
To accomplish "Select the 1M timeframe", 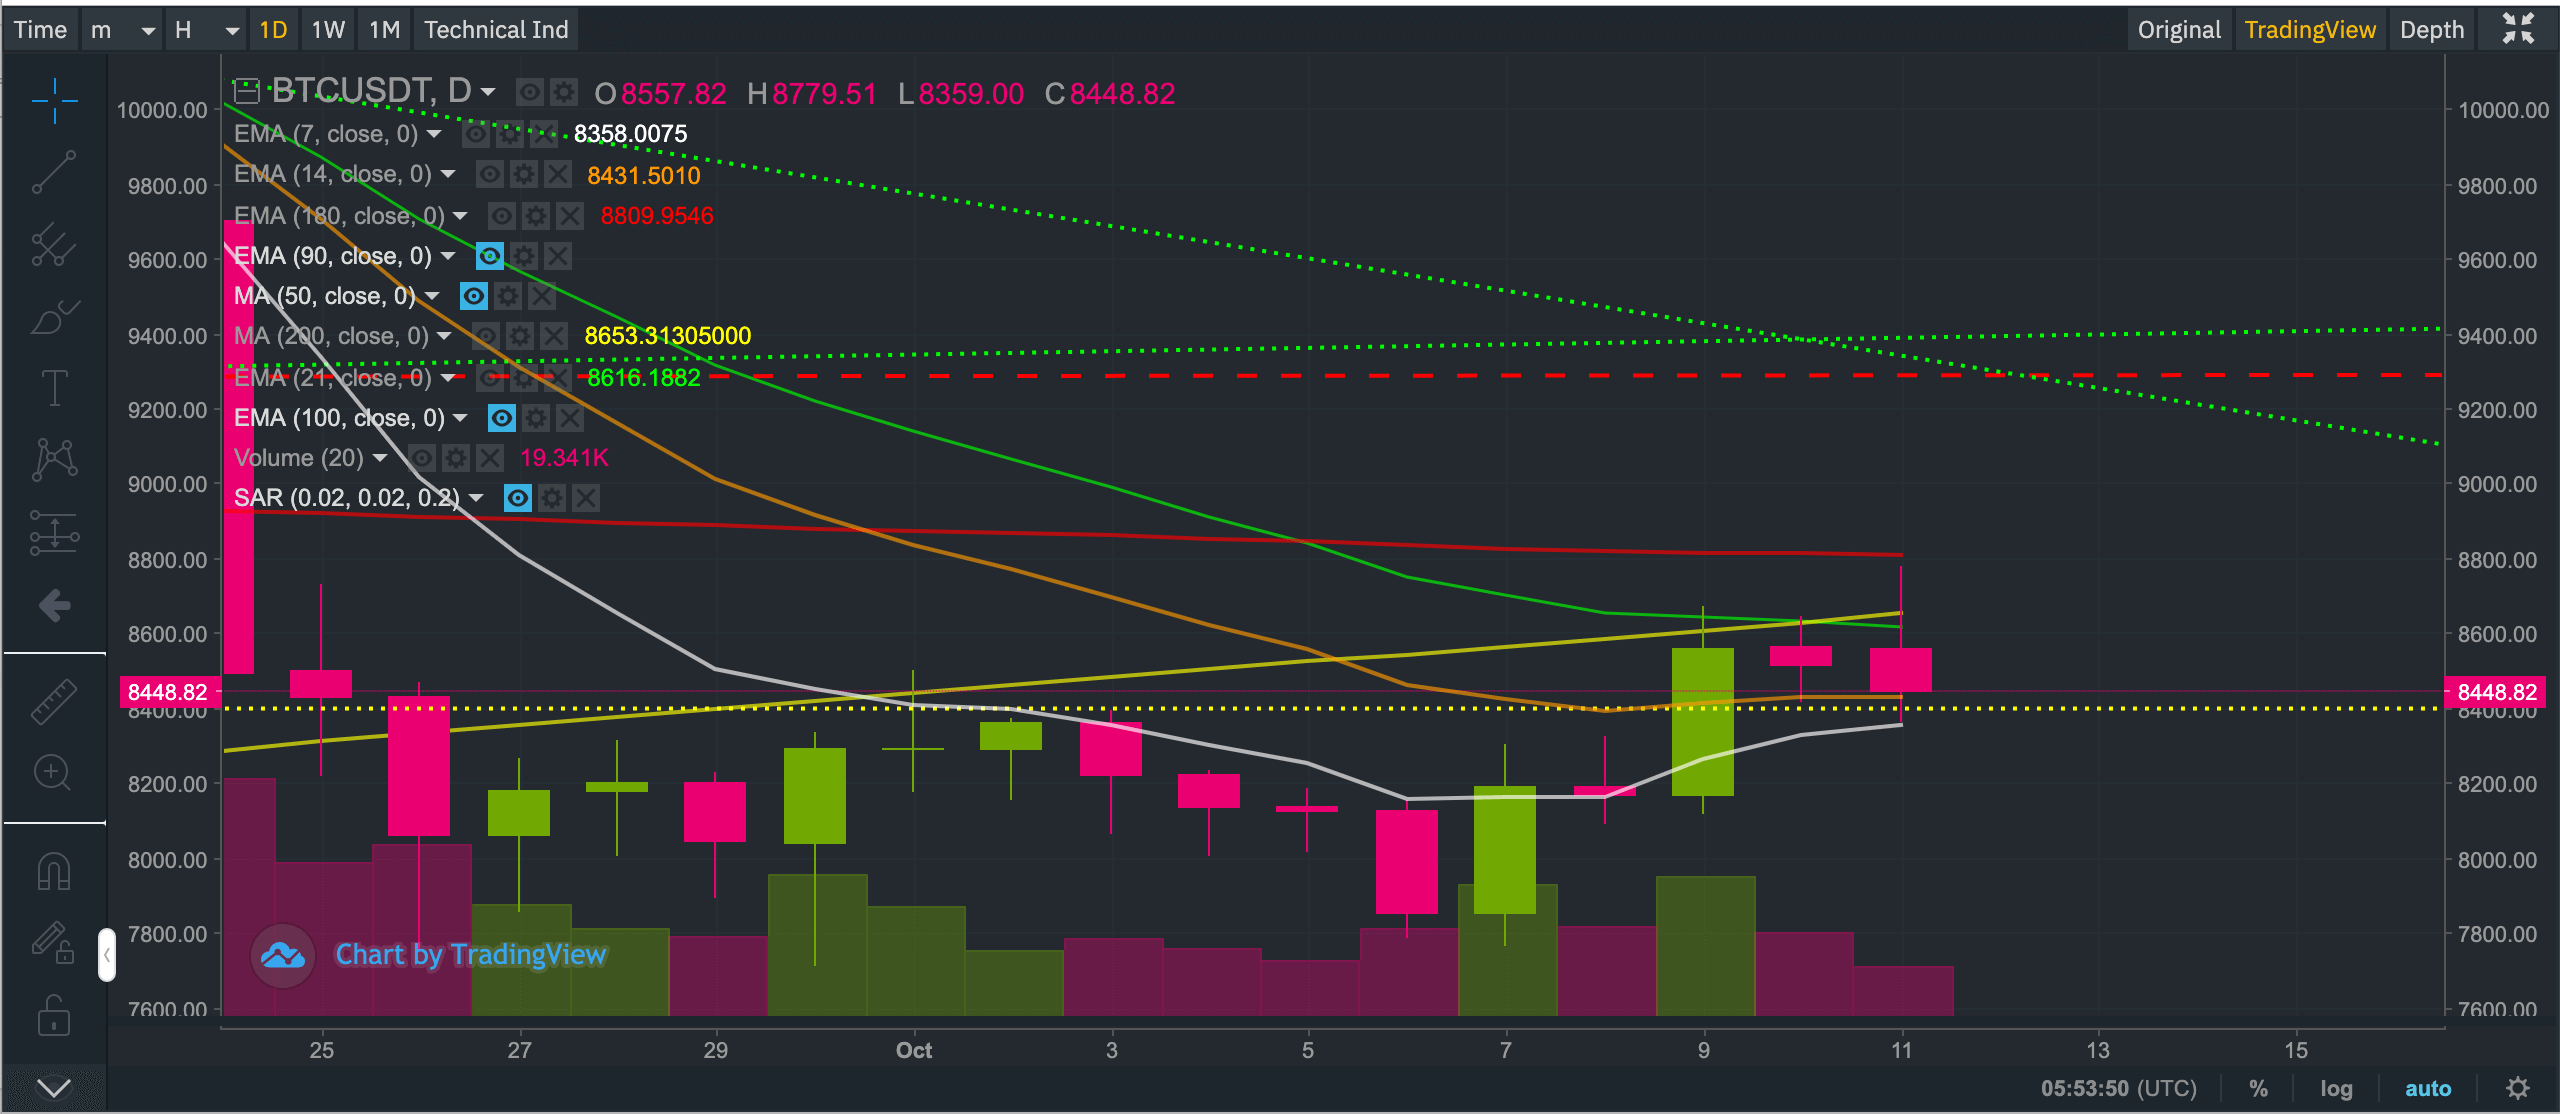I will coord(384,30).
